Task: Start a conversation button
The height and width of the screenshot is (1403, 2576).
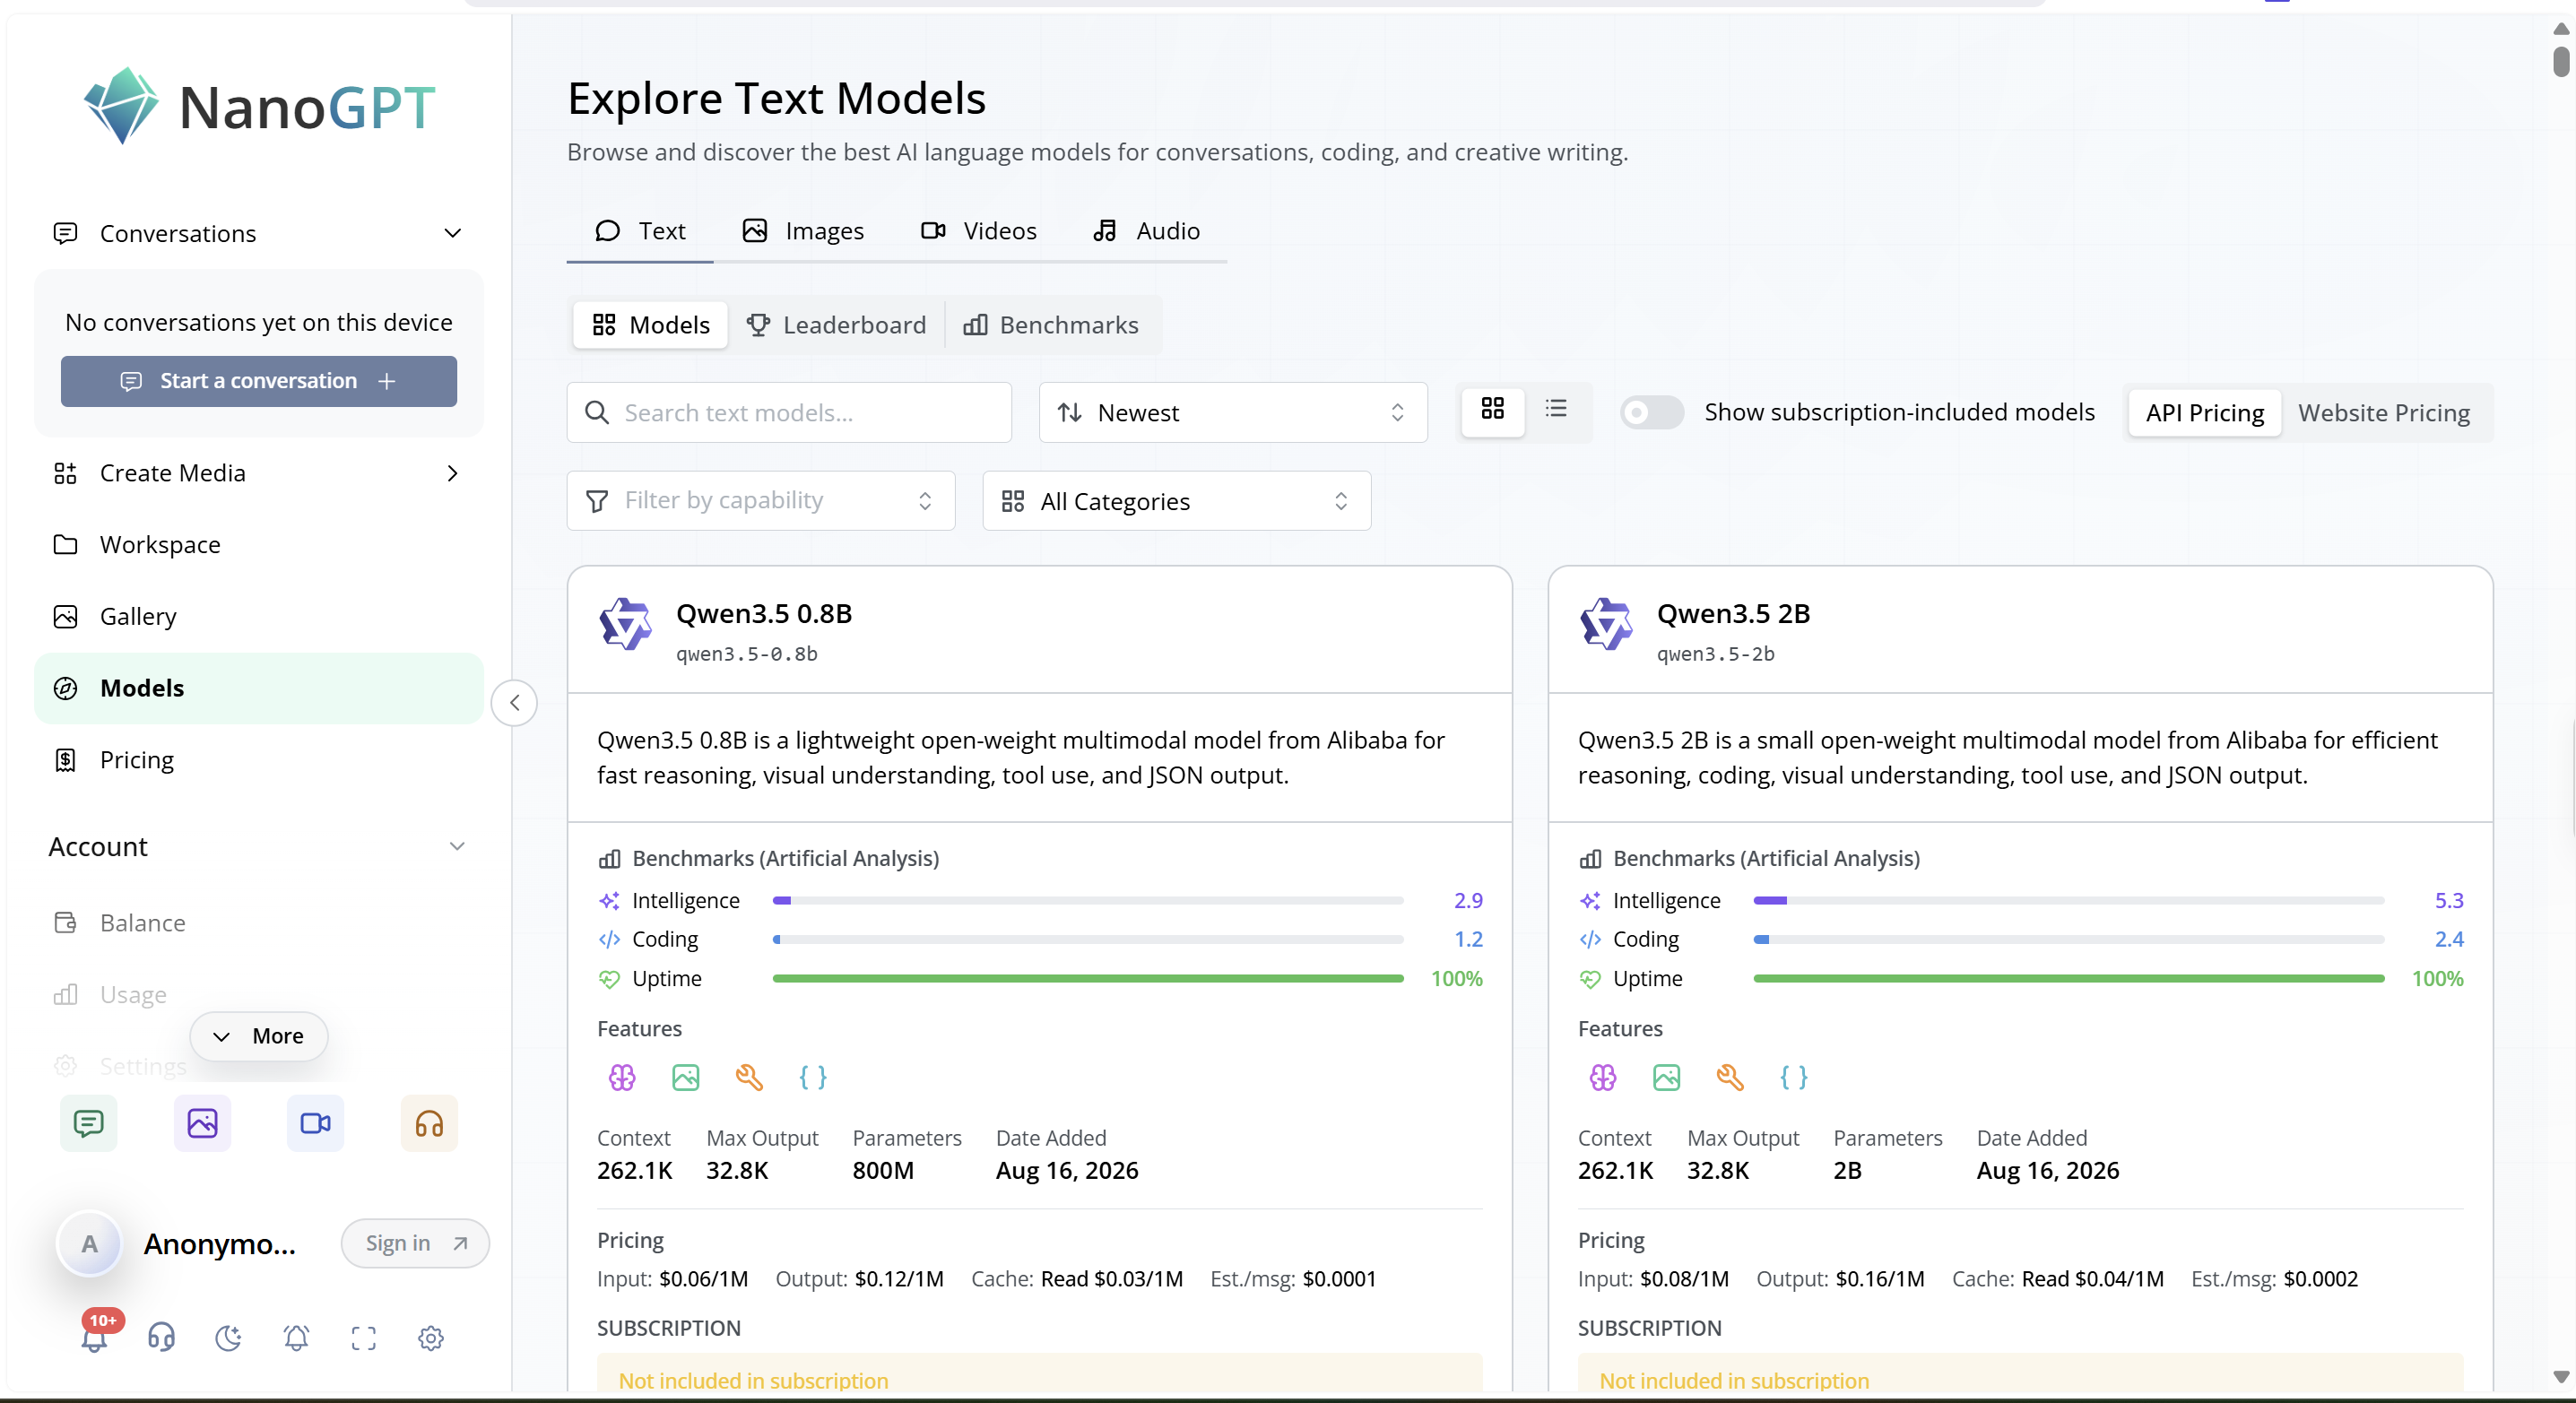Action: pos(259,381)
